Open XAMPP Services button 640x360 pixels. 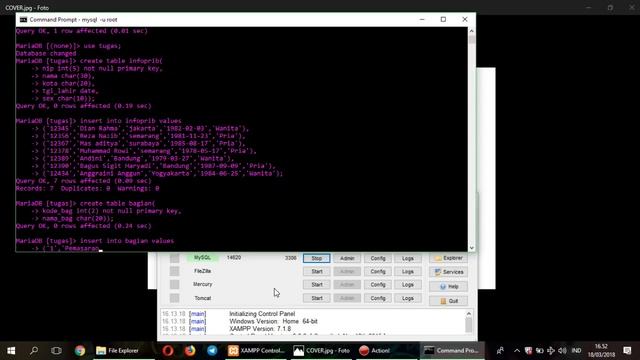[x=448, y=272]
